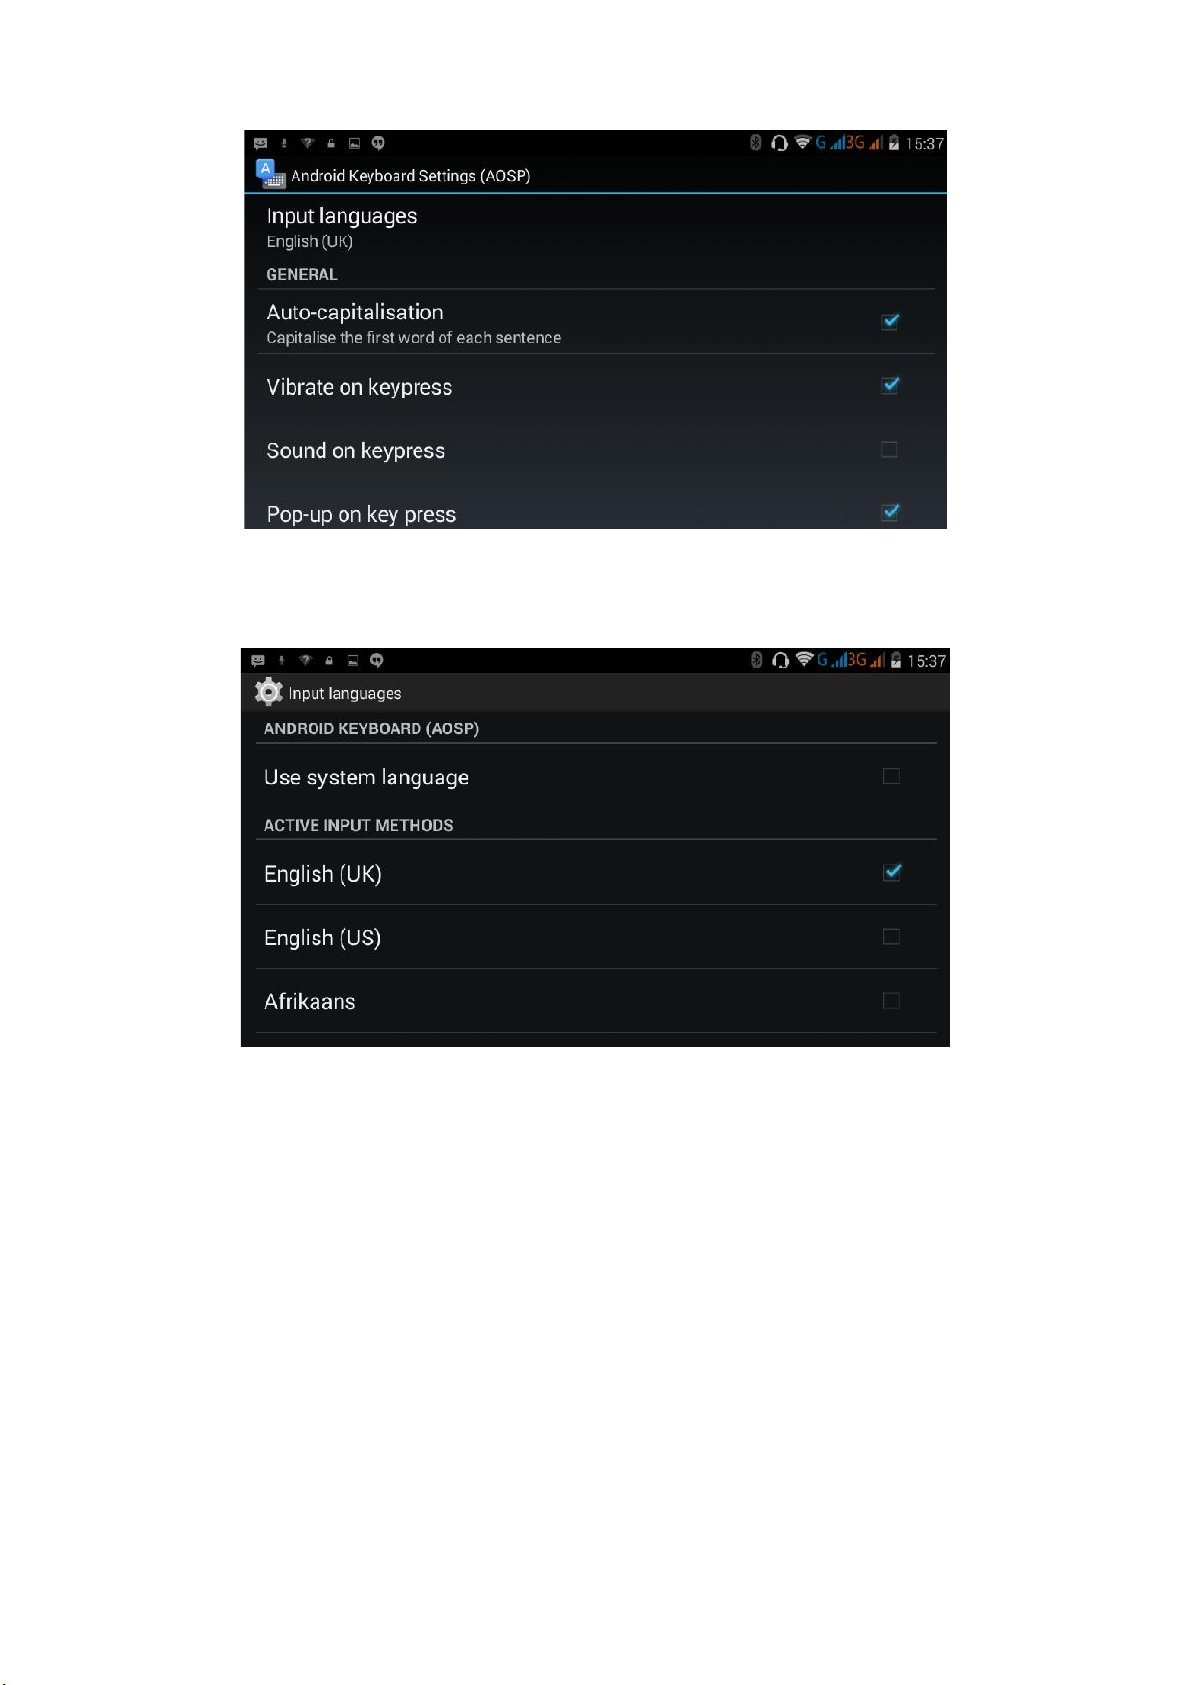Check the Use system language box
Image resolution: width=1192 pixels, height=1685 pixels.
click(891, 776)
